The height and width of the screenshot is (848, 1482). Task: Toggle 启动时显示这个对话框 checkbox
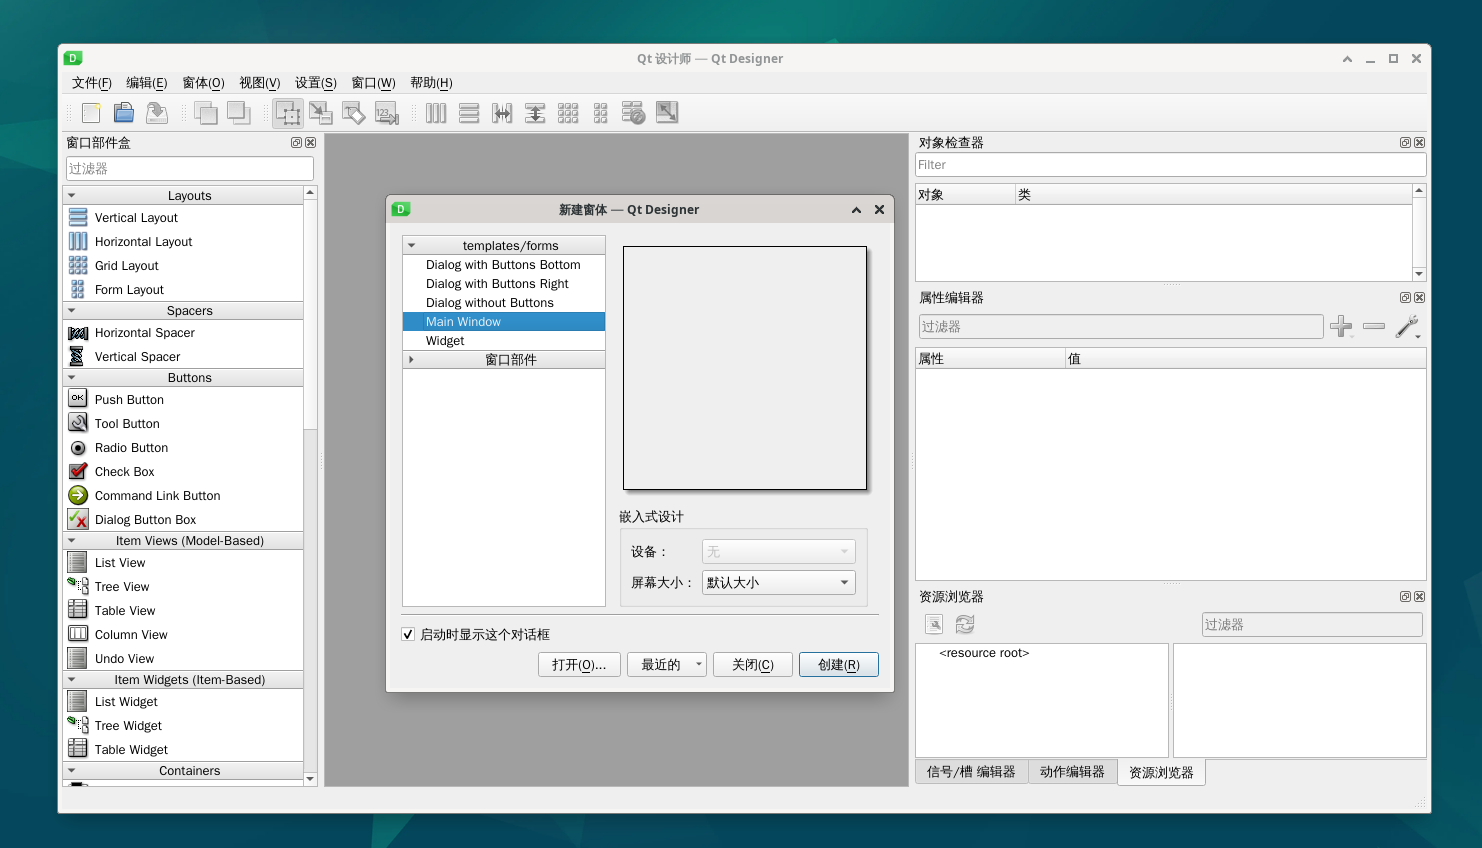point(408,634)
